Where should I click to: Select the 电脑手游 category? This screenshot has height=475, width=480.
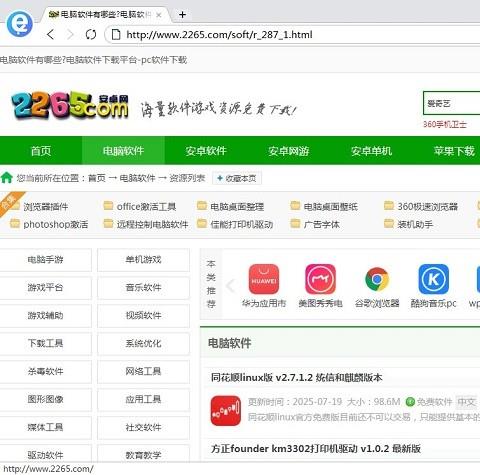45,259
